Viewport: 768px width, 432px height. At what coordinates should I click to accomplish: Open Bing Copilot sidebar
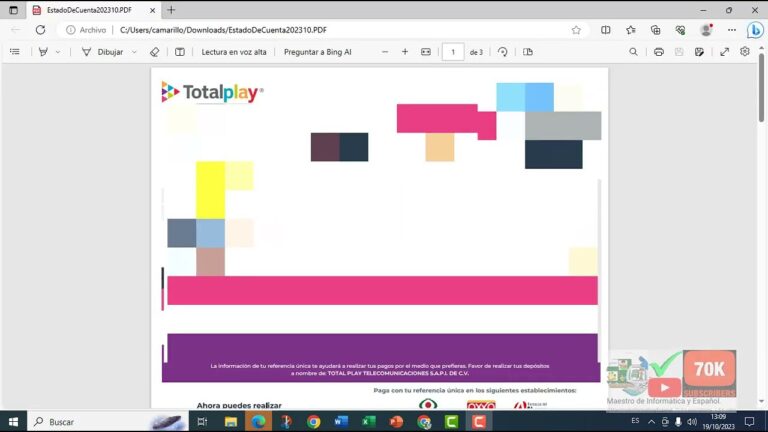755,30
